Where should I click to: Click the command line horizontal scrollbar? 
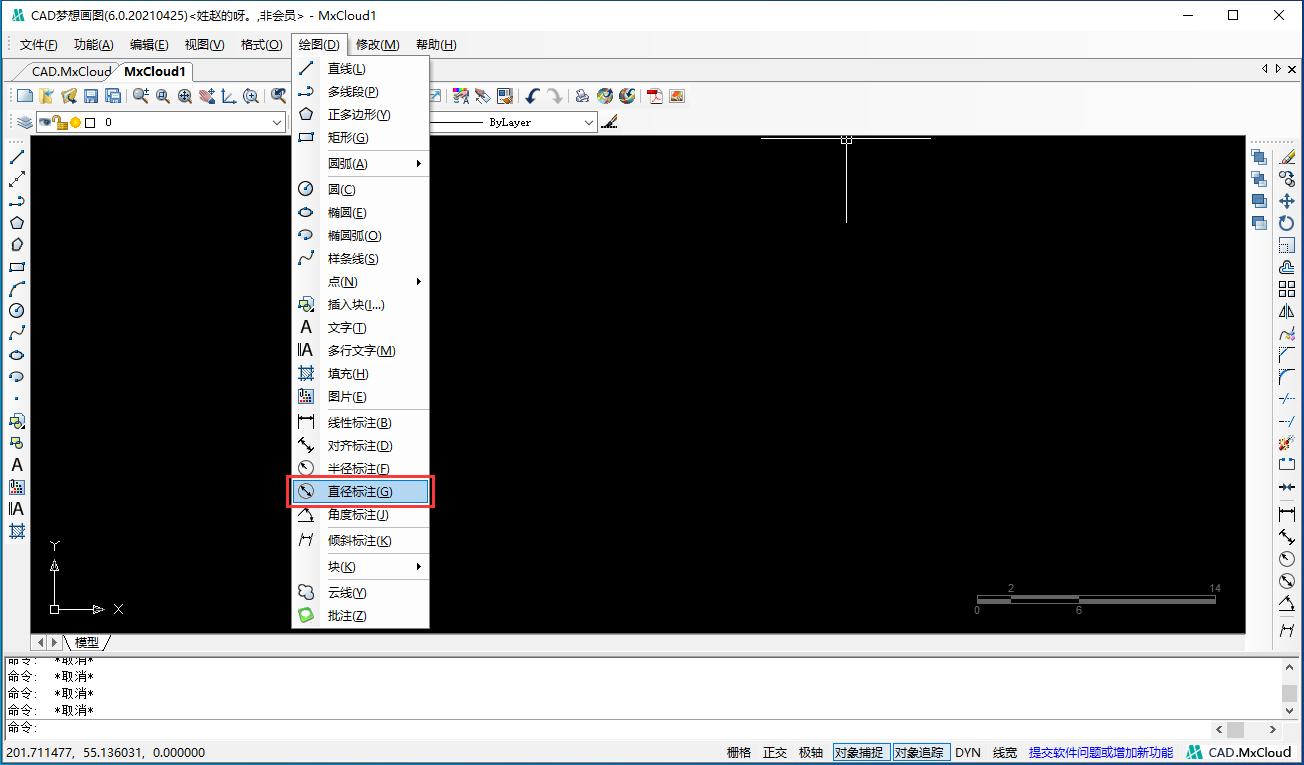click(x=1246, y=729)
